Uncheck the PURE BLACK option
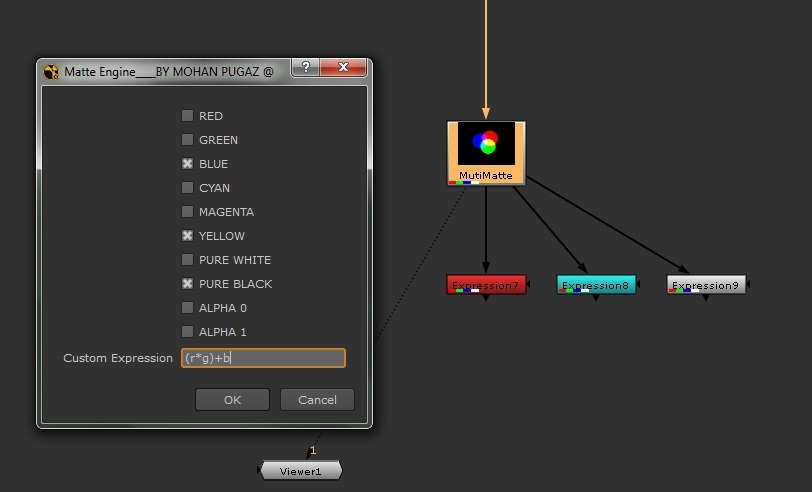812x492 pixels. click(187, 284)
